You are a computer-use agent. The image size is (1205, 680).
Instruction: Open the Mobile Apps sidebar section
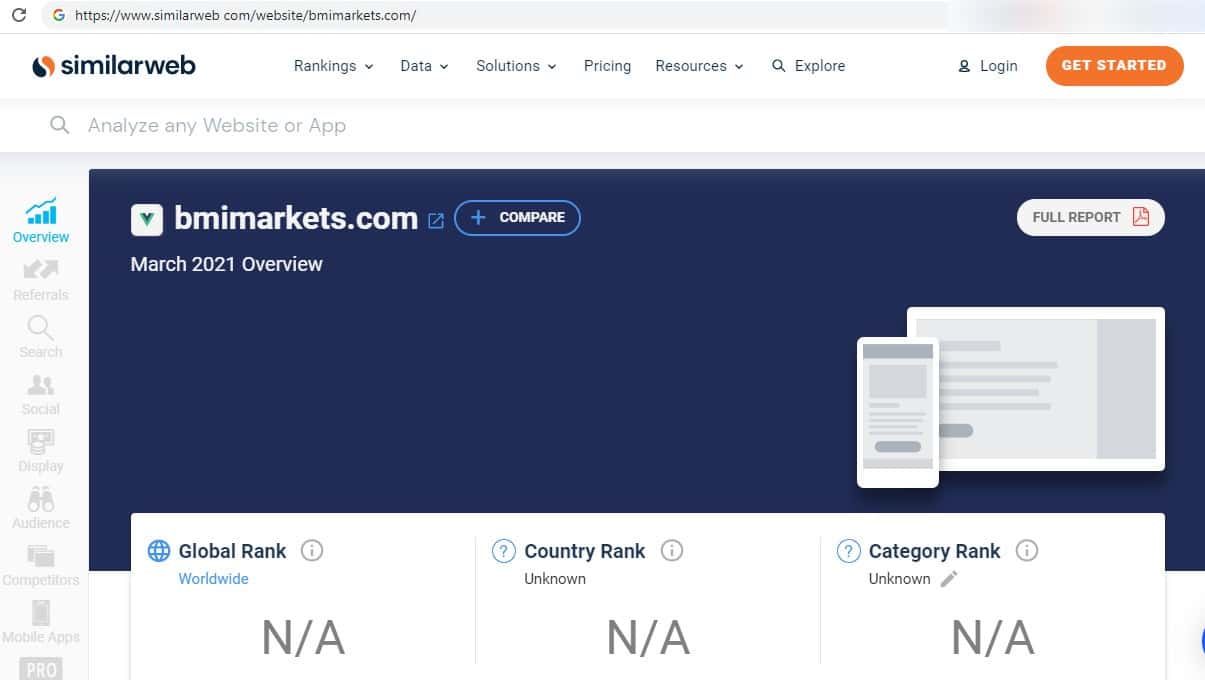41,622
